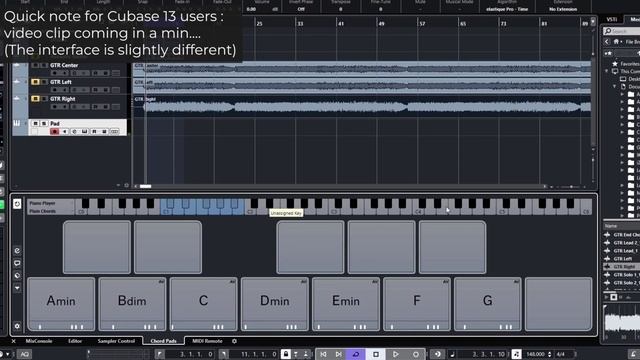Open chord pads player mode icon

click(17, 204)
